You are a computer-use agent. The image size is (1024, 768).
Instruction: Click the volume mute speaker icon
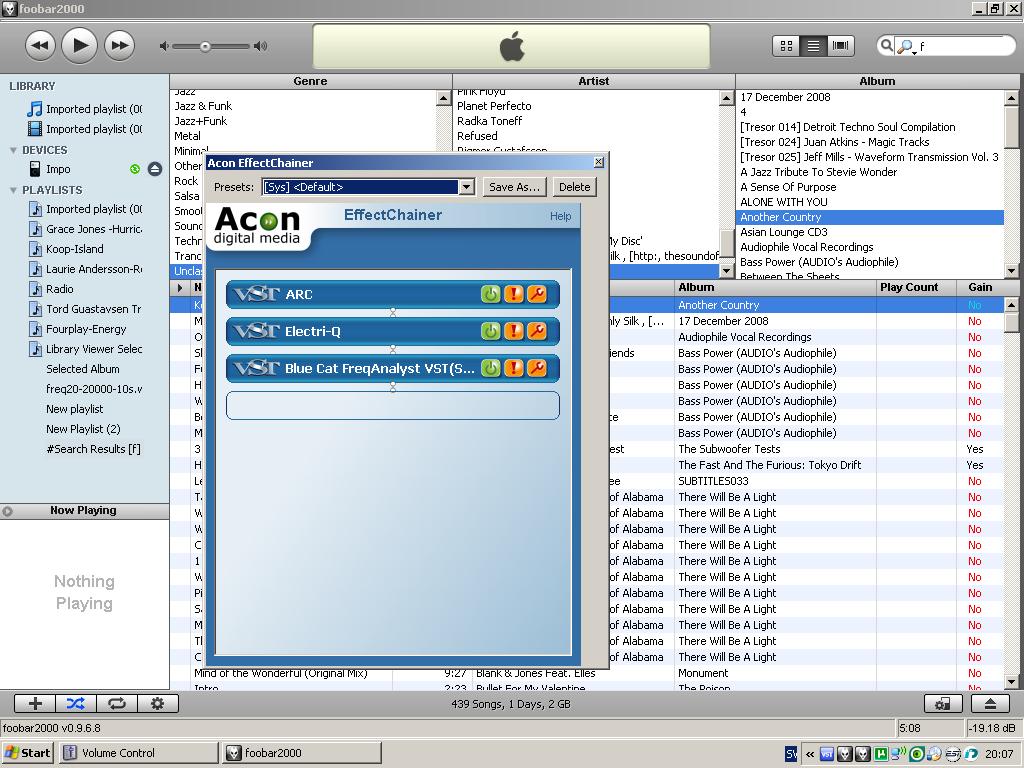164,46
